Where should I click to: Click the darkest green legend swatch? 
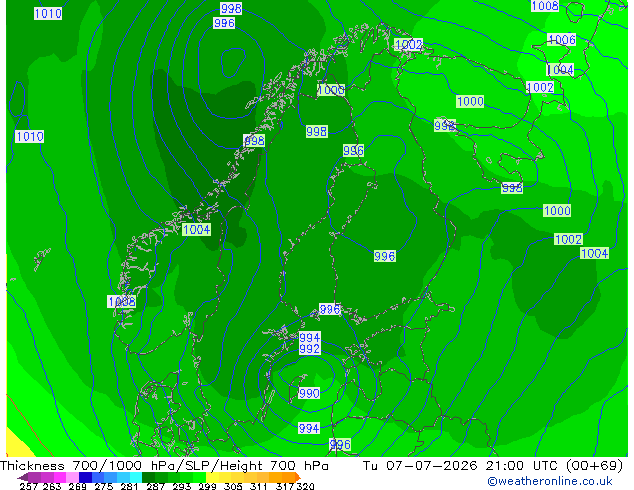[148, 477]
